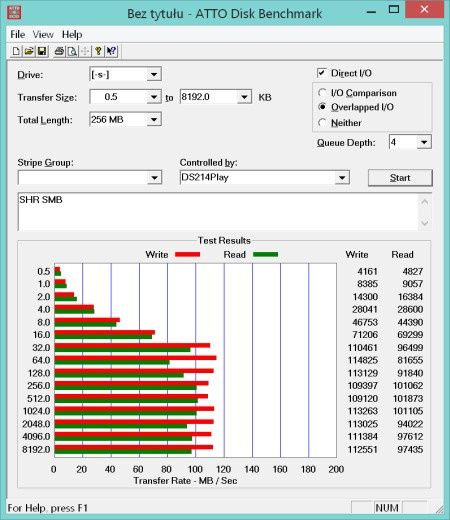Image resolution: width=450 pixels, height=520 pixels.
Task: Click the Save floppy disk icon
Action: (x=42, y=51)
